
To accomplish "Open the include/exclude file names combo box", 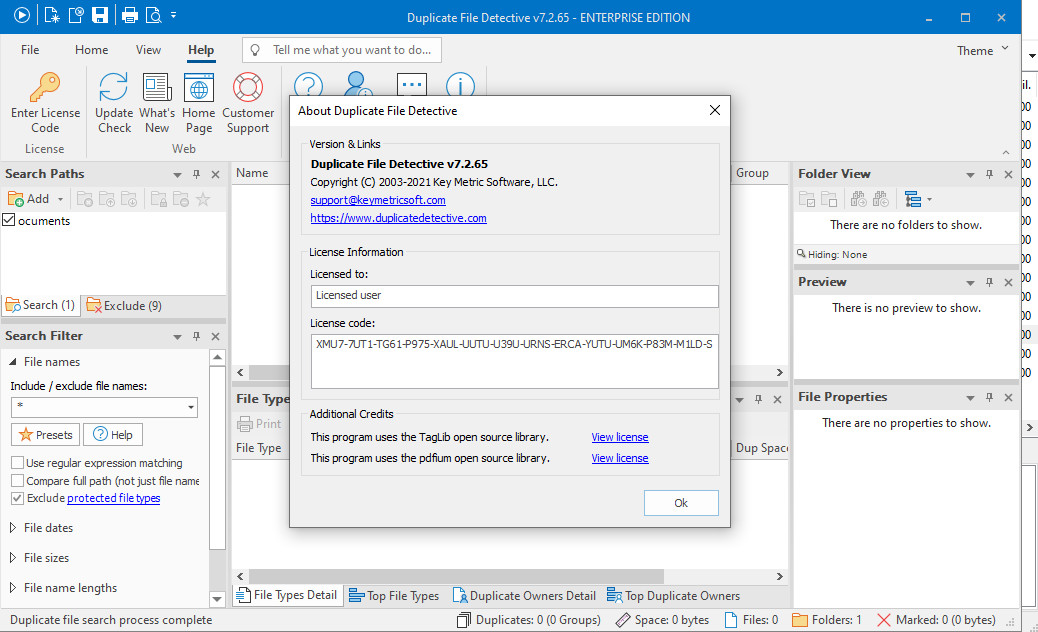I will (x=104, y=407).
